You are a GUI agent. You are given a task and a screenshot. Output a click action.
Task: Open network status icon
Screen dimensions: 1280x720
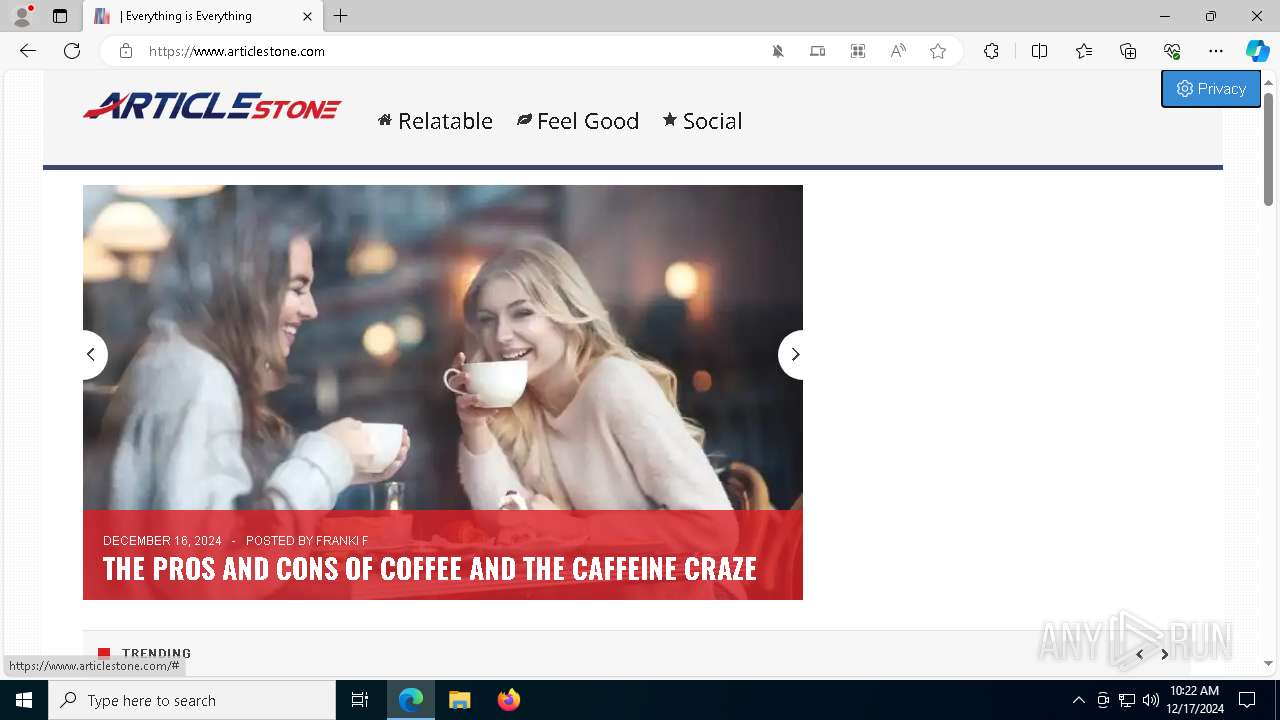click(1127, 700)
